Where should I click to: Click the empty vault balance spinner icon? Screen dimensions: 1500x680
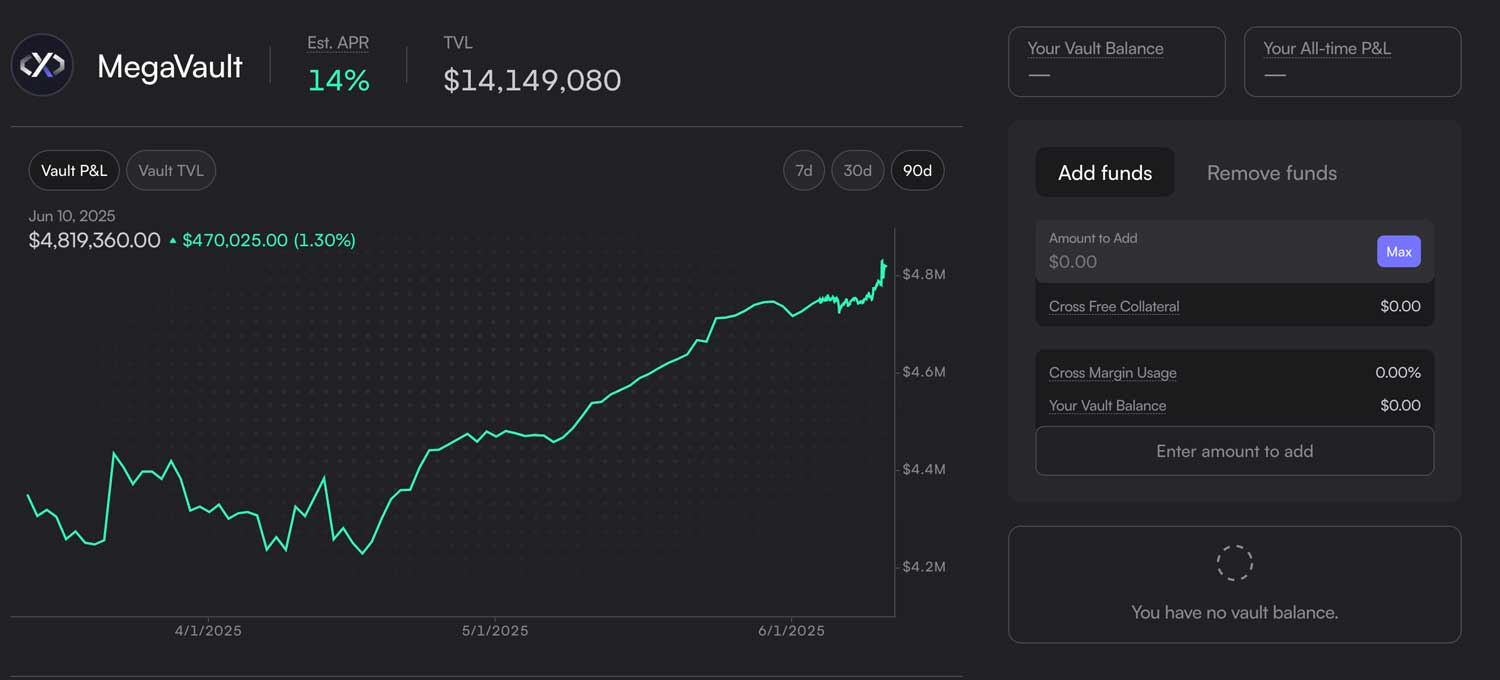tap(1234, 563)
